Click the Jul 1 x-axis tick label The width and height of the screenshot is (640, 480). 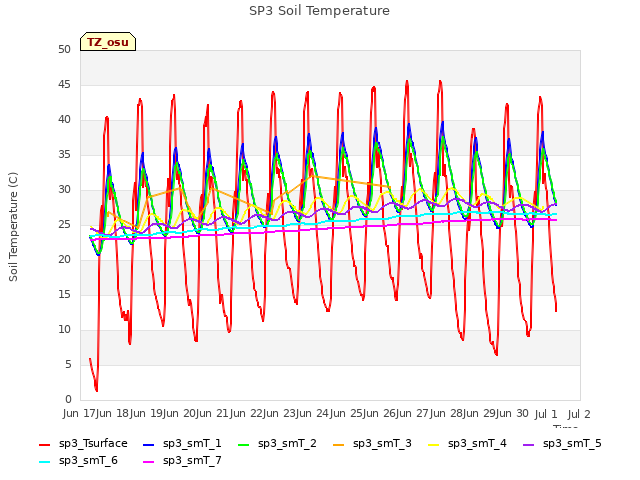click(x=546, y=414)
